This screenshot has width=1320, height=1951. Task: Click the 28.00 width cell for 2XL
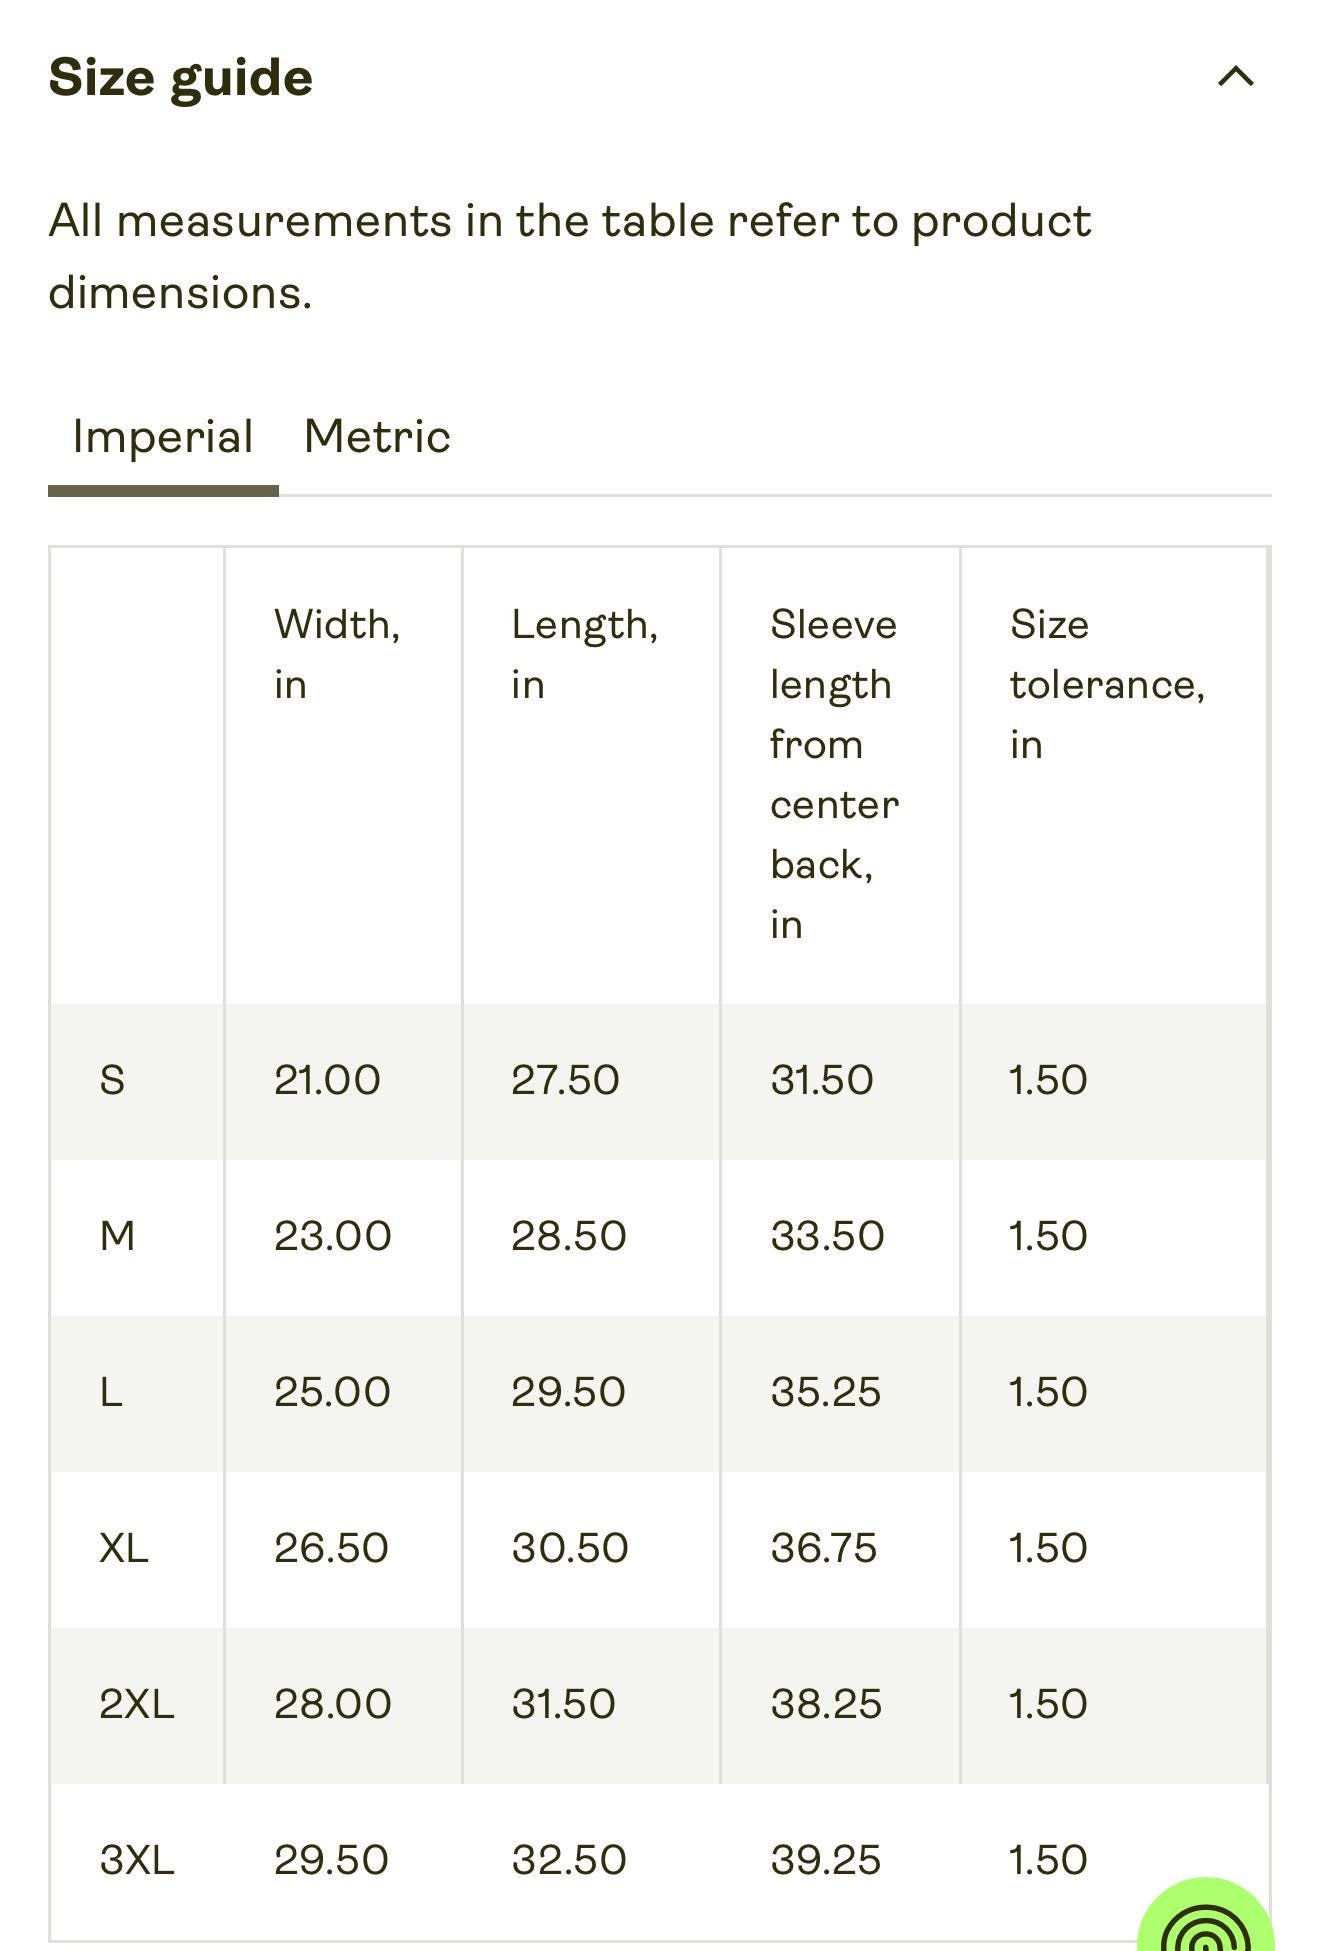[x=333, y=1705]
